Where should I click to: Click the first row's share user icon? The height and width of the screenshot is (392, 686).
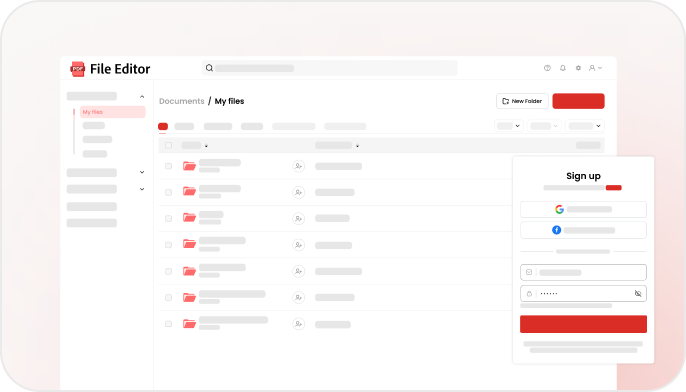click(x=298, y=166)
